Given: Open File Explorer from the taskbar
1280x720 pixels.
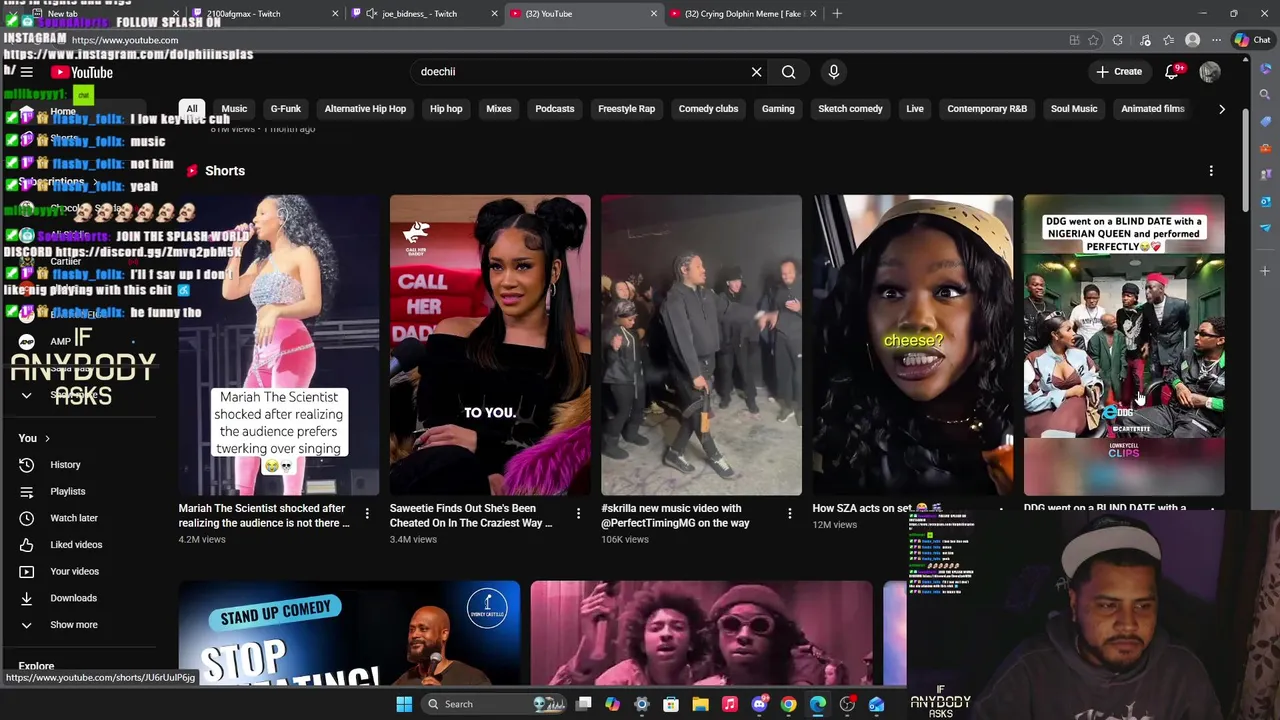Looking at the screenshot, I should 700,704.
